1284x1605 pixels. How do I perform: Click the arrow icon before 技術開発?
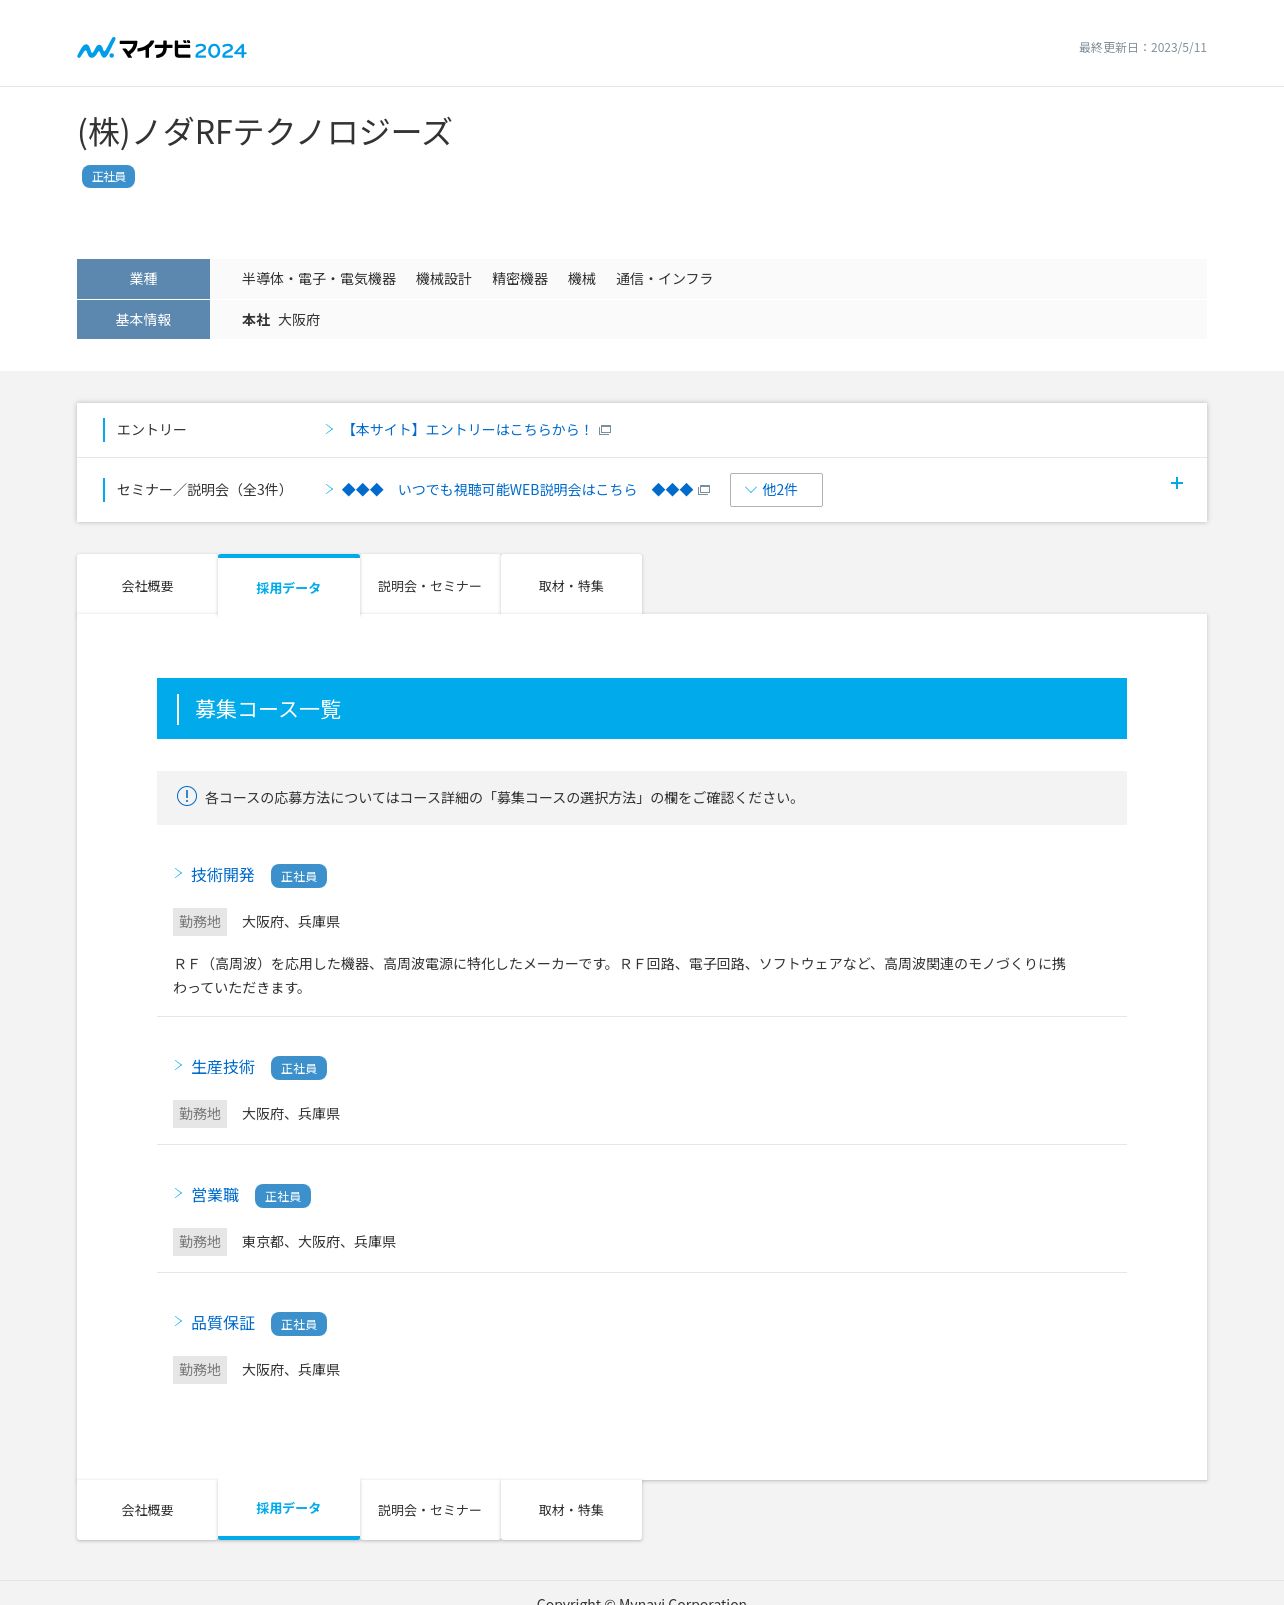[178, 874]
